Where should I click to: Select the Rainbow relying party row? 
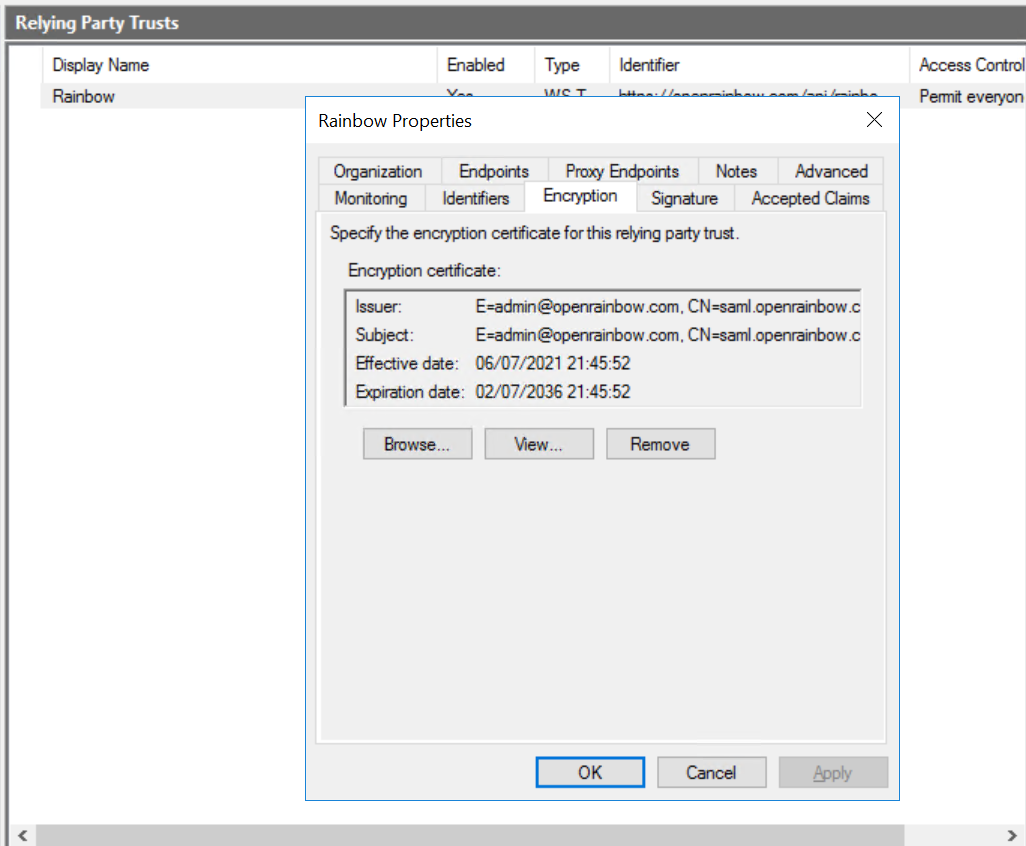point(84,97)
